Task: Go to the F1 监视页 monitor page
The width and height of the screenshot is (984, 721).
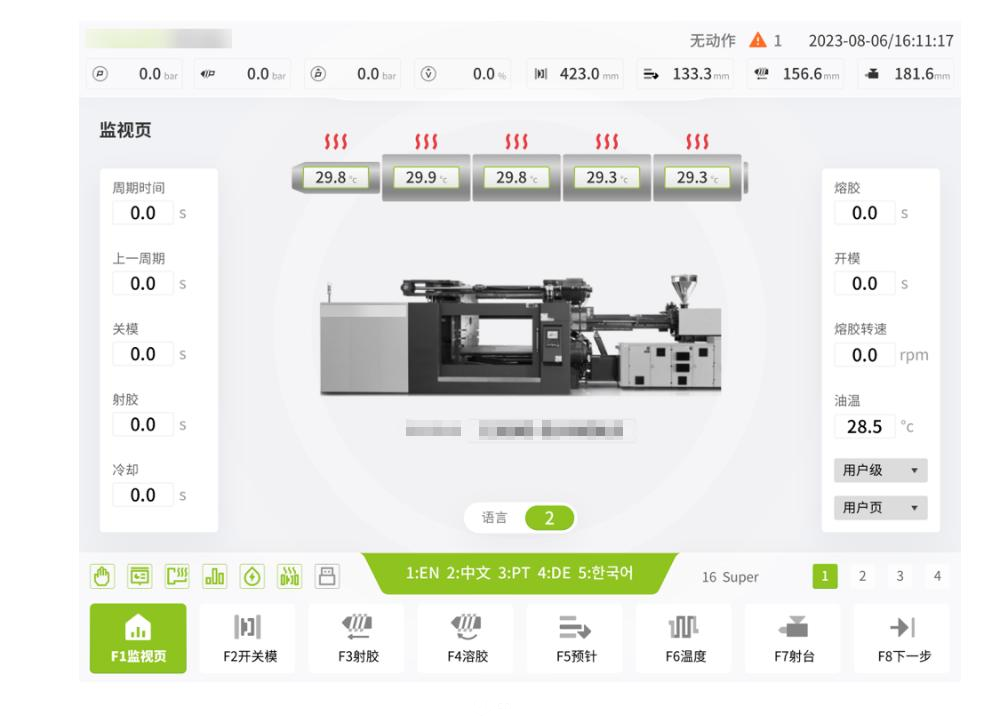Action: (137, 638)
